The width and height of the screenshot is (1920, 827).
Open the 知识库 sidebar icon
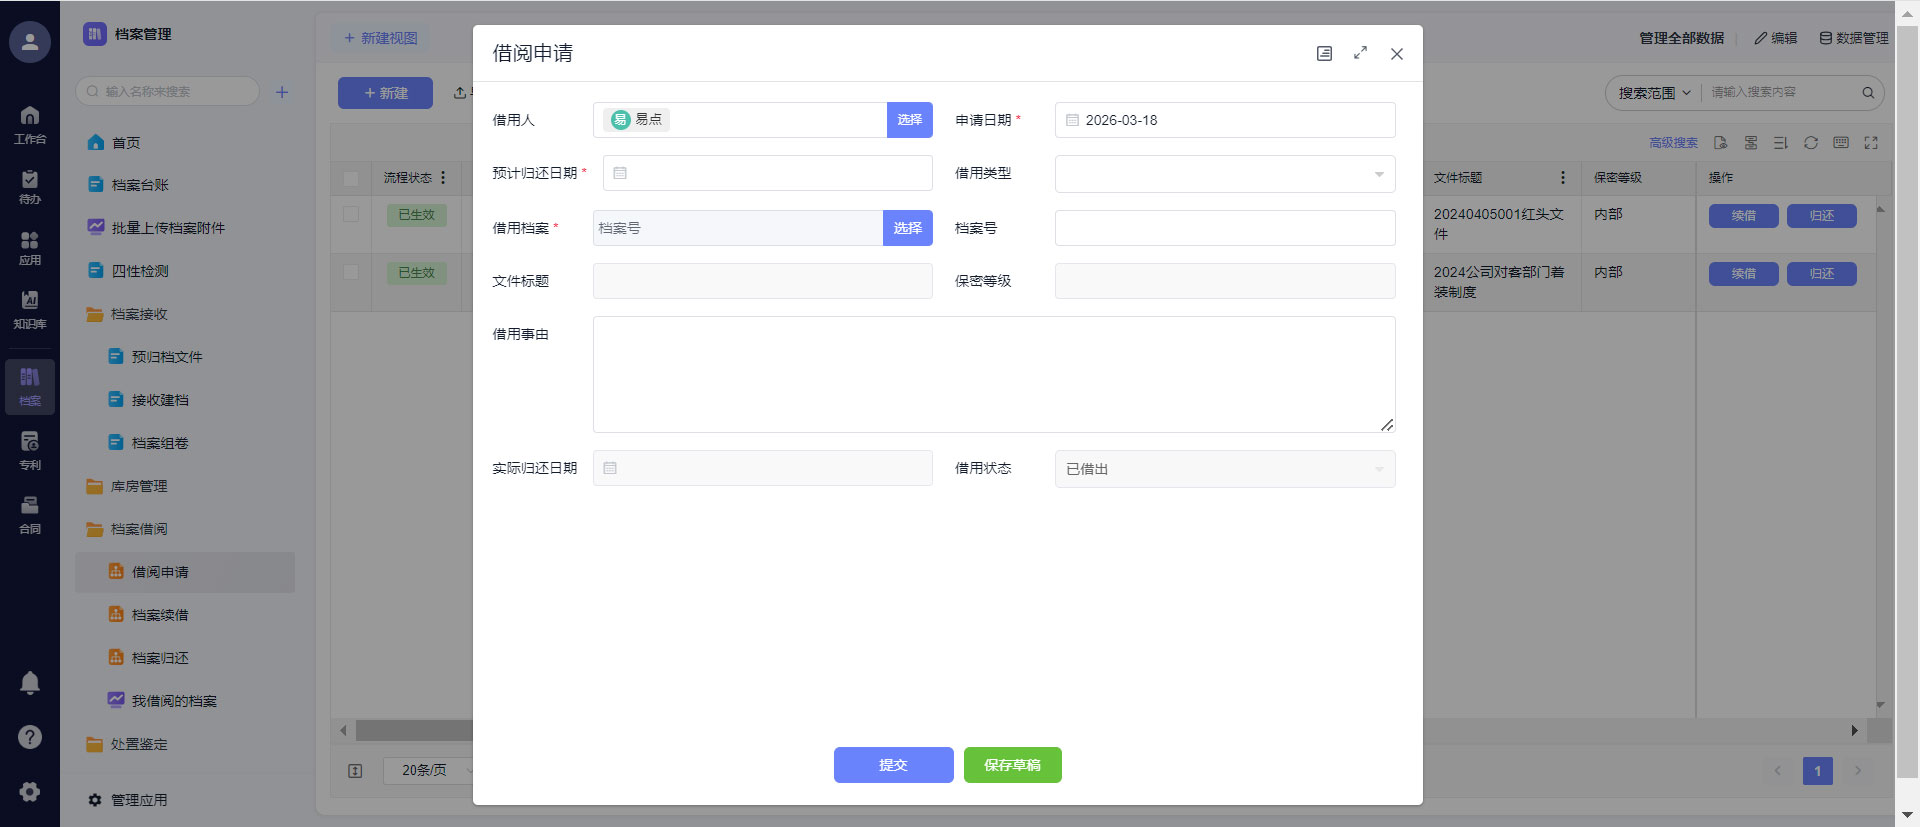pos(30,309)
